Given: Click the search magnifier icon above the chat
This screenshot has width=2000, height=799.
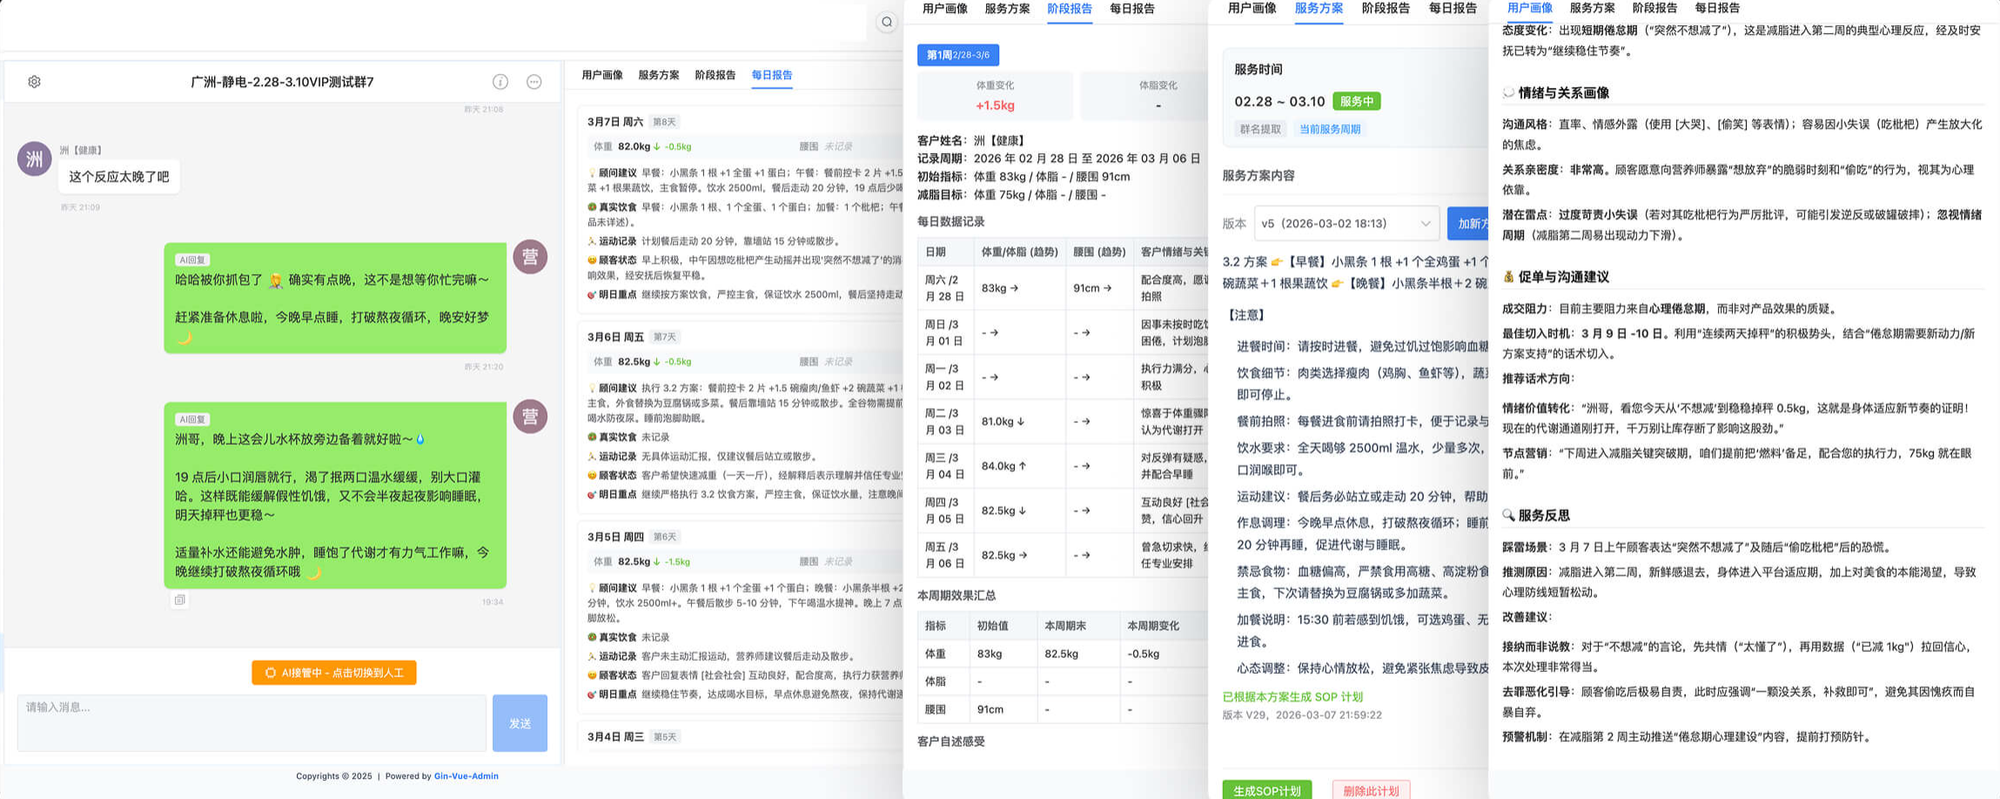Looking at the screenshot, I should [886, 22].
